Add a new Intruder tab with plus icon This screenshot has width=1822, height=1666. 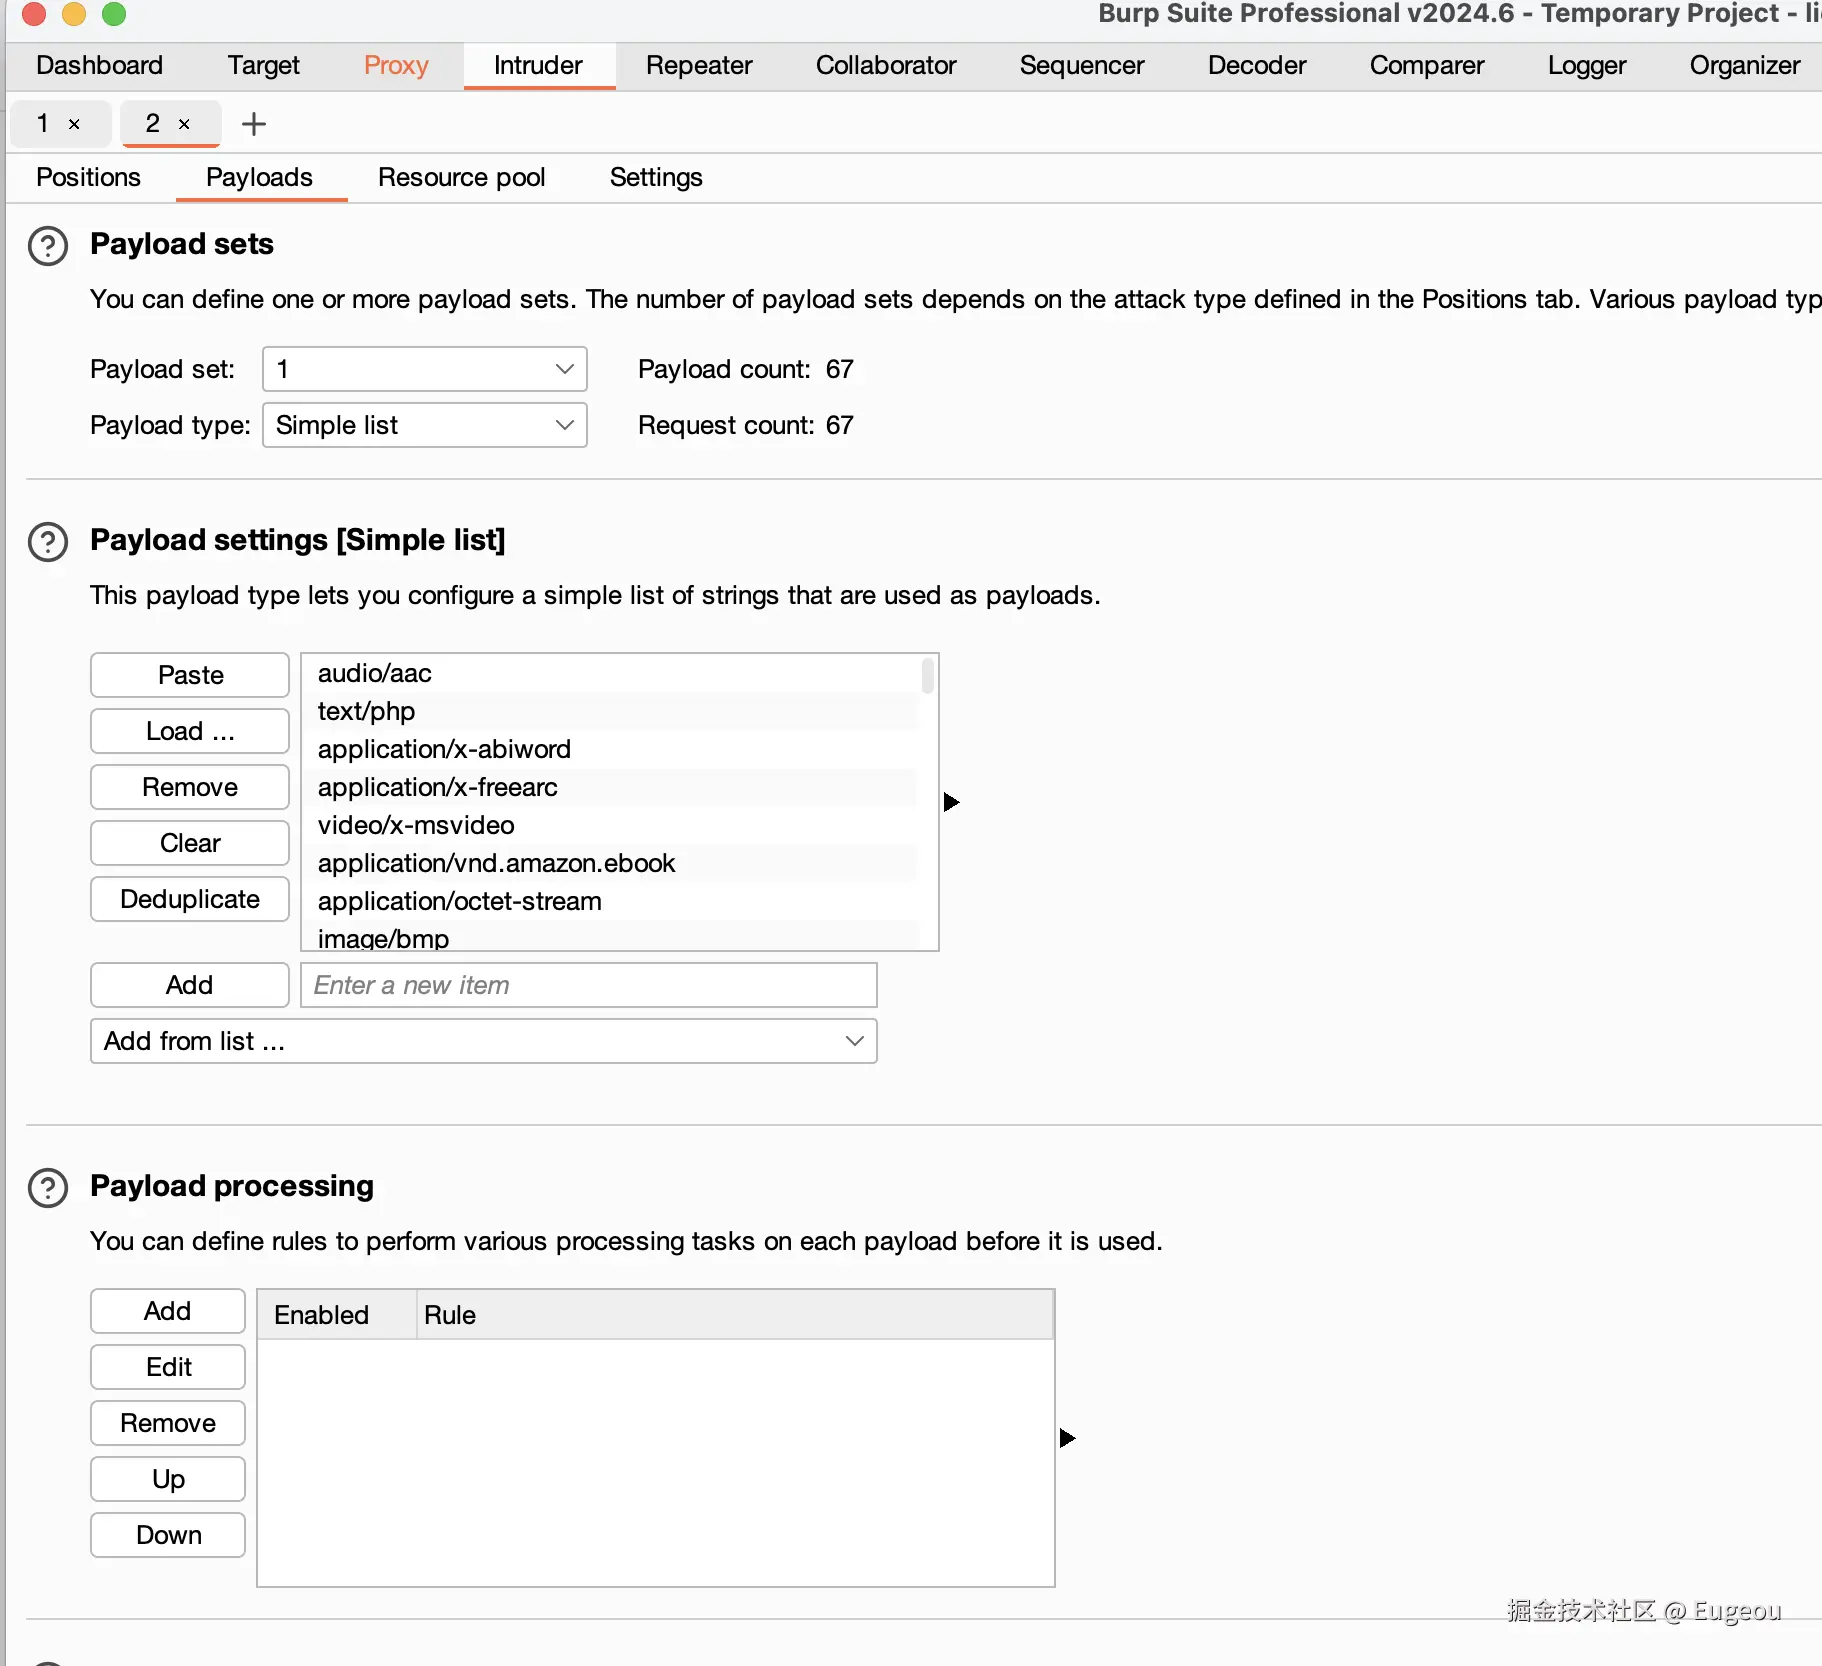[x=254, y=124]
